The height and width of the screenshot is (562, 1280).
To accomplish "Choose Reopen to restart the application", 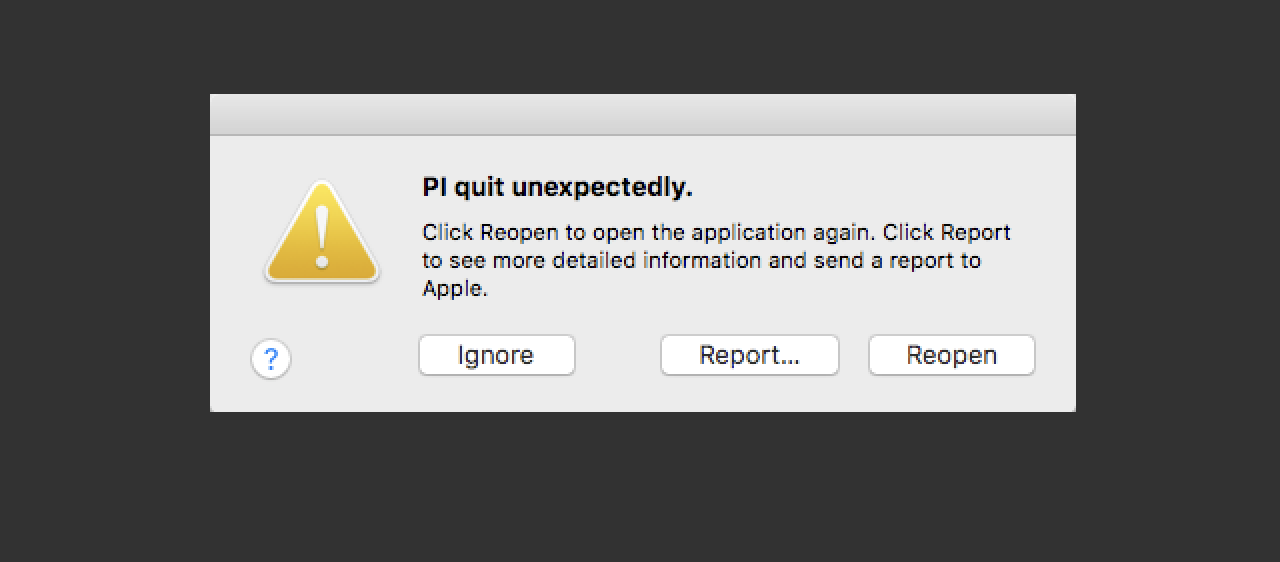I will (x=951, y=355).
